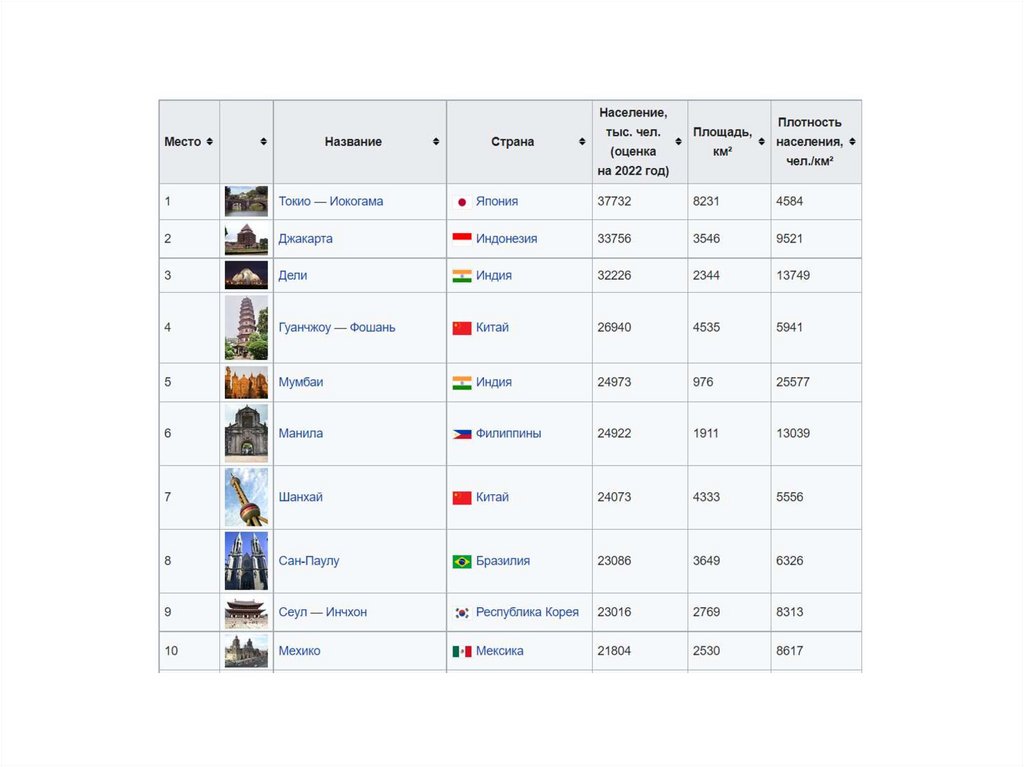This screenshot has height=767, width=1024.
Task: Open the Токио — Иокогама link
Action: [330, 202]
